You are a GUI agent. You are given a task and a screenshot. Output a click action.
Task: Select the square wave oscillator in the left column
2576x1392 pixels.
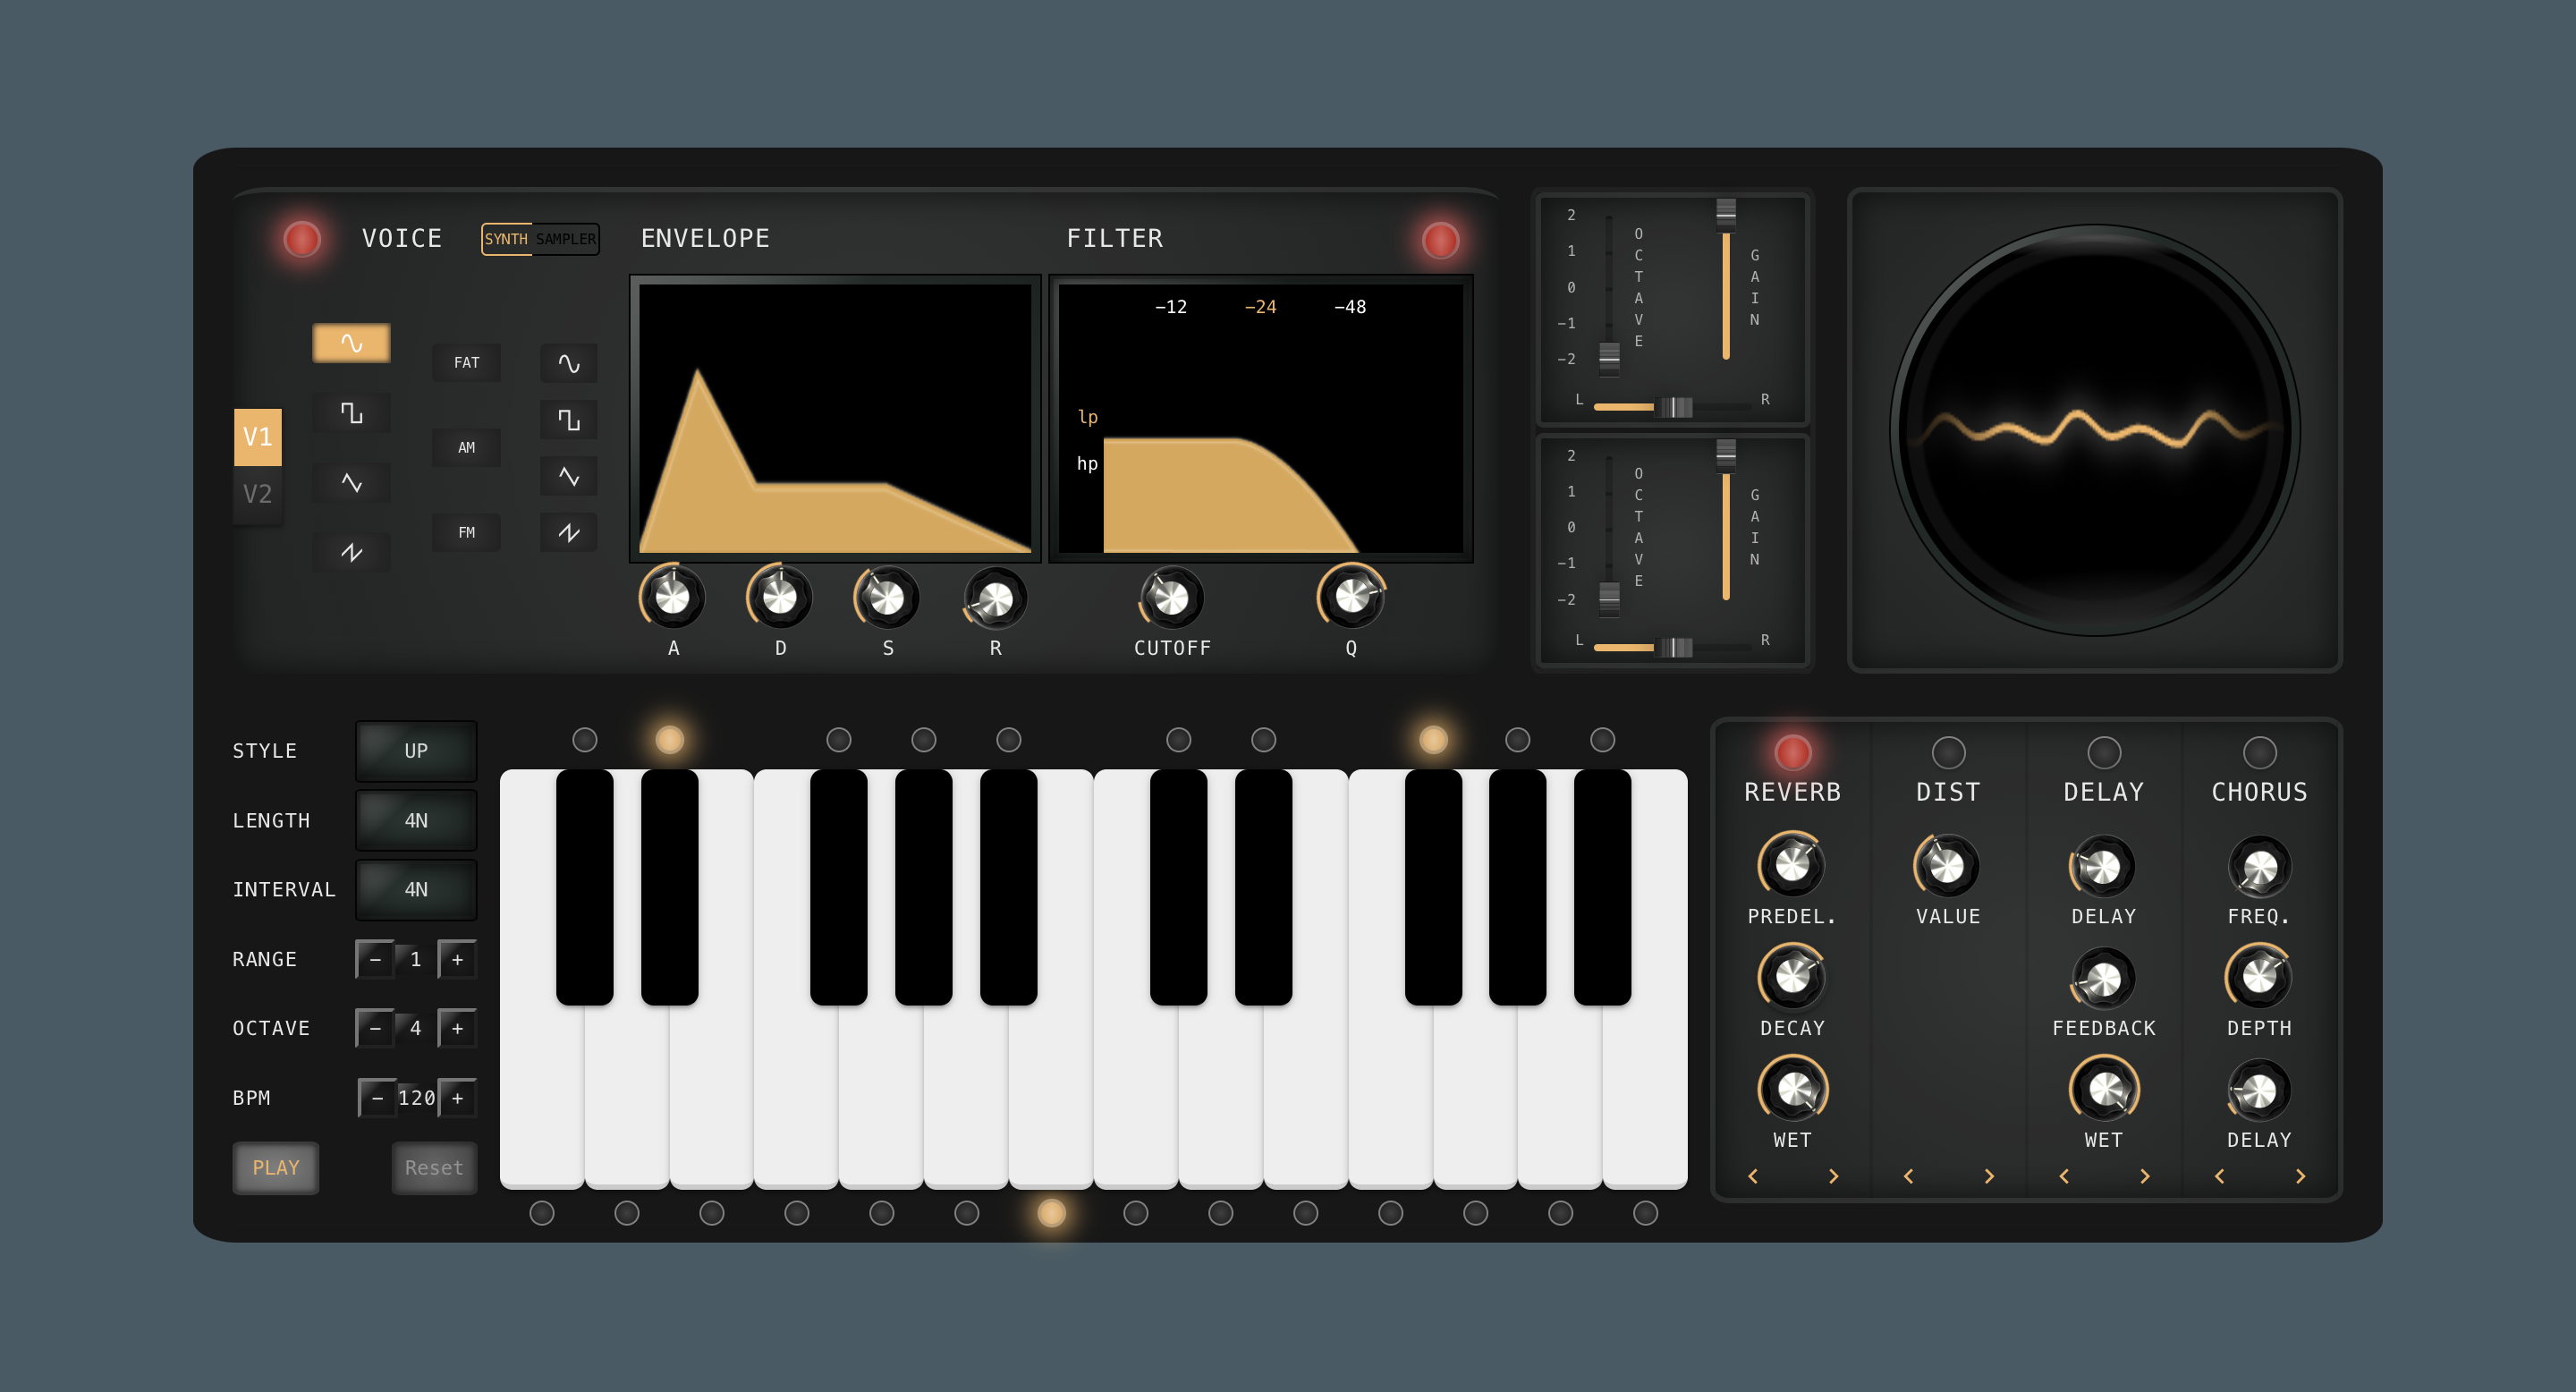(351, 413)
